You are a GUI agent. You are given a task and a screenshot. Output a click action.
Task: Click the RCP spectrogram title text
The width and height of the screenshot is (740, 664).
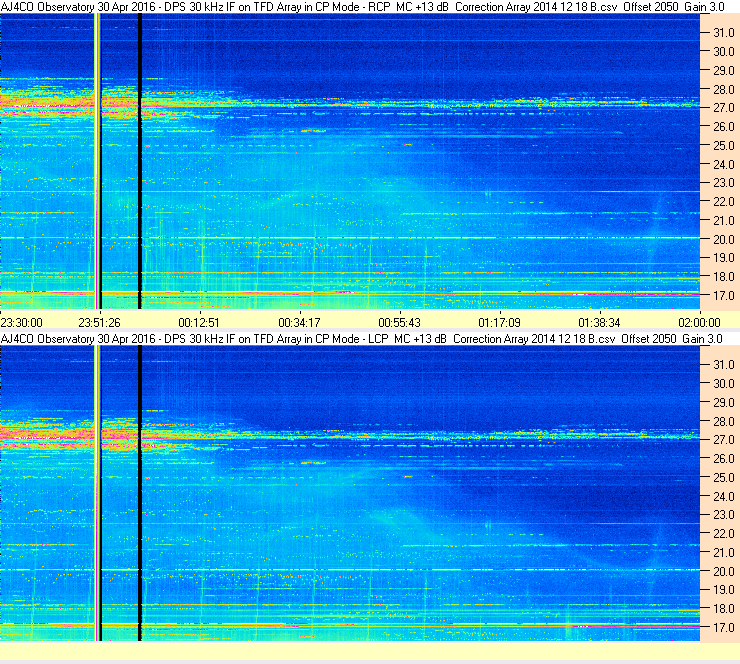pyautogui.click(x=362, y=7)
